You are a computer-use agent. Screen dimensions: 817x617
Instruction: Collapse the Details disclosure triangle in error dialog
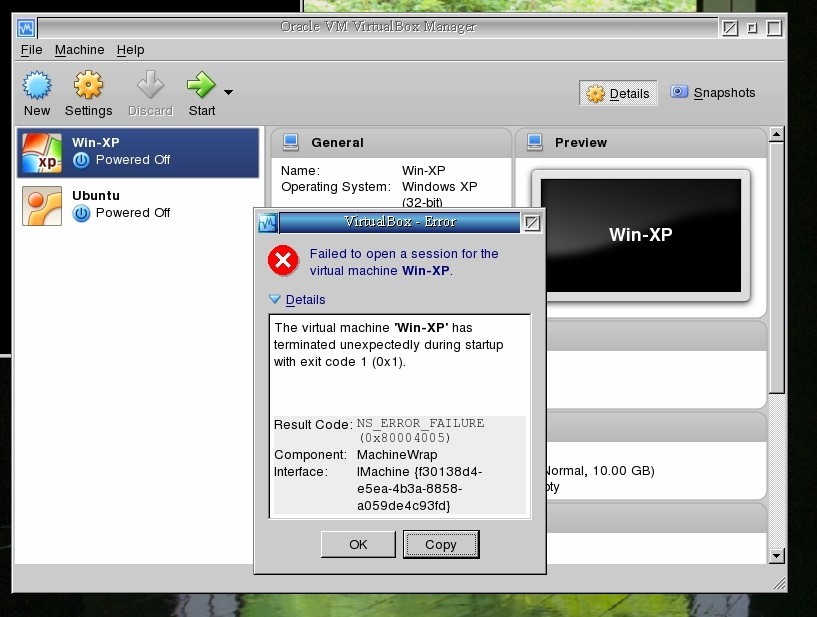point(275,299)
